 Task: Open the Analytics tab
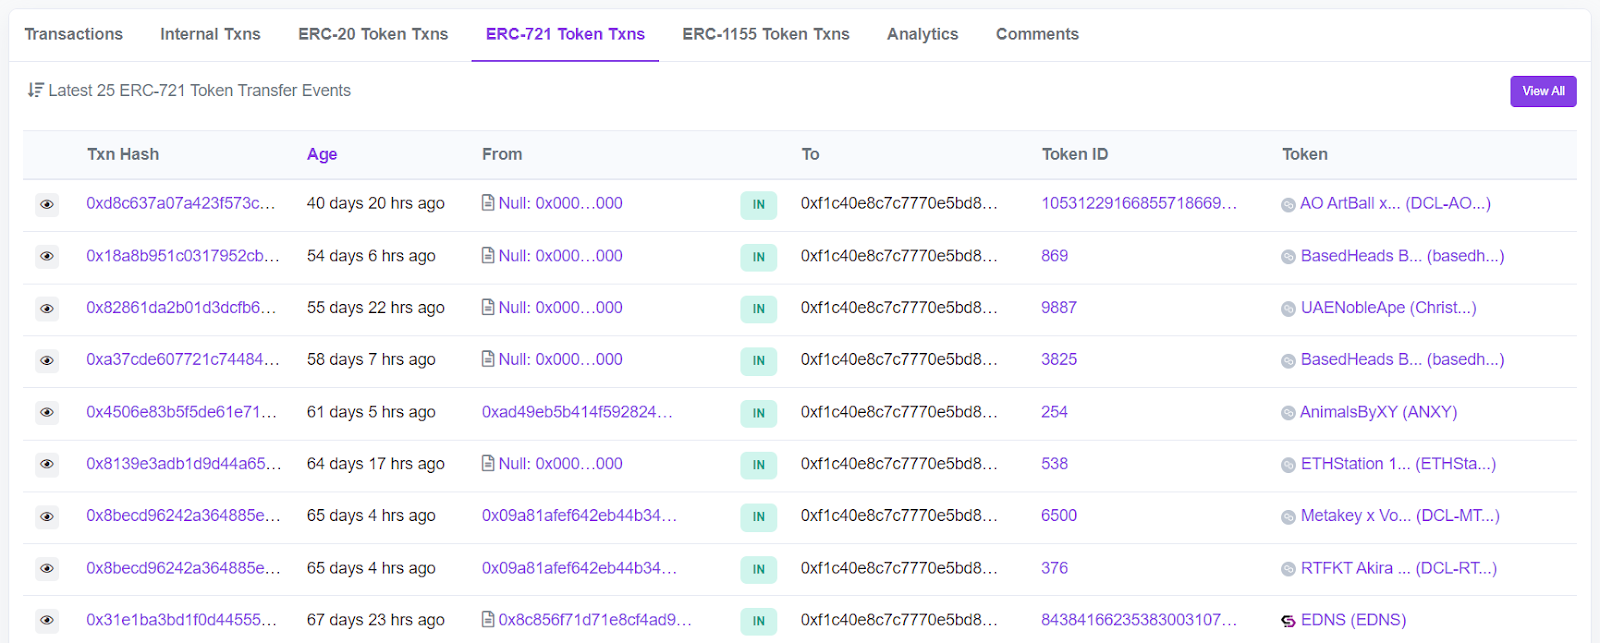922,34
